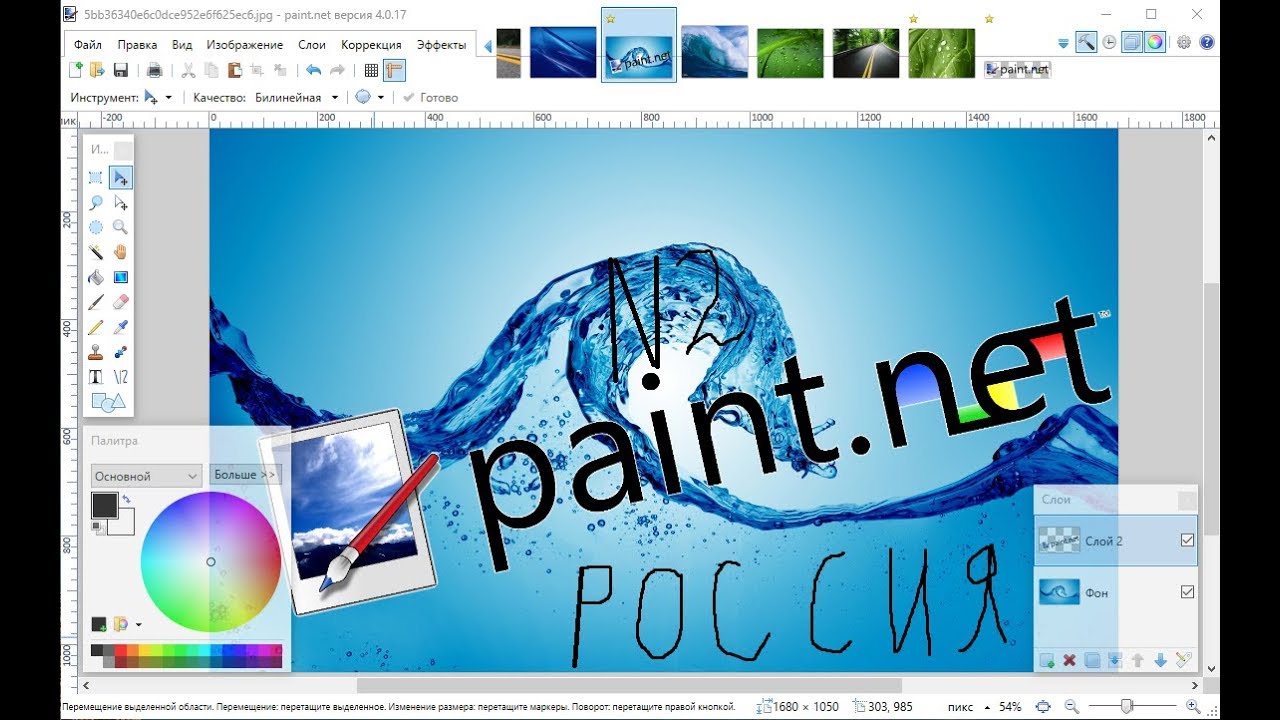This screenshot has width=1280, height=720.
Task: Open the Файл menu
Action: pos(87,45)
